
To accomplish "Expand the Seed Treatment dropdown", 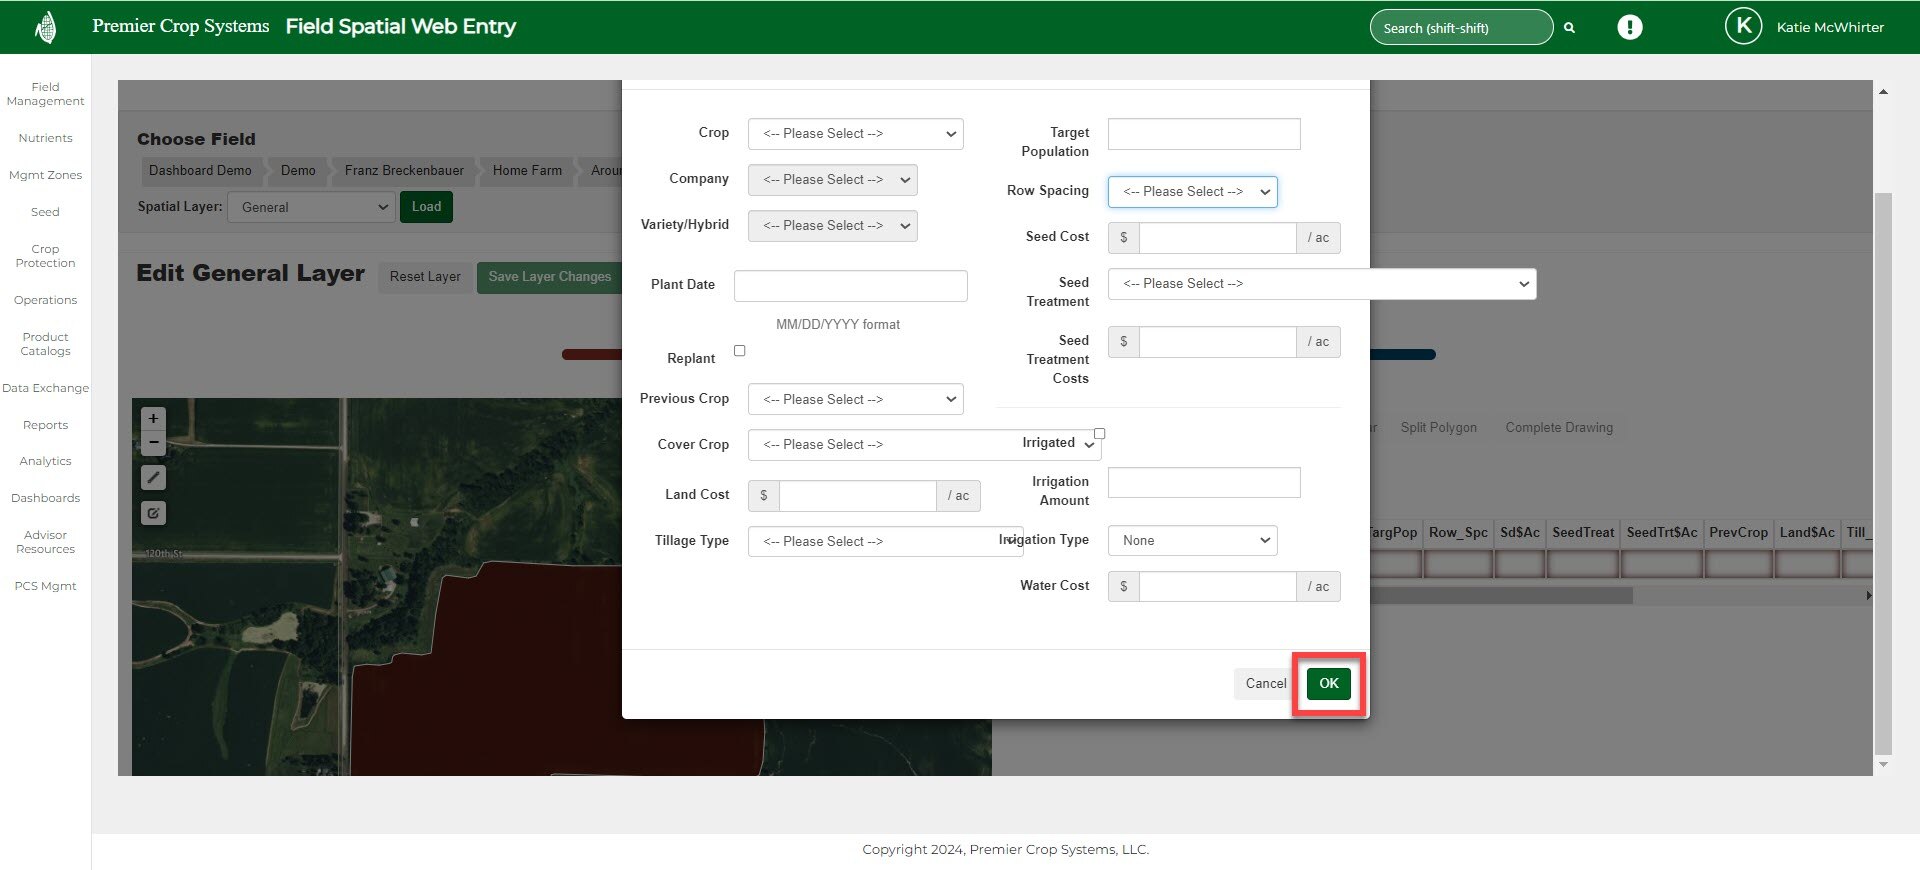I will point(1321,284).
